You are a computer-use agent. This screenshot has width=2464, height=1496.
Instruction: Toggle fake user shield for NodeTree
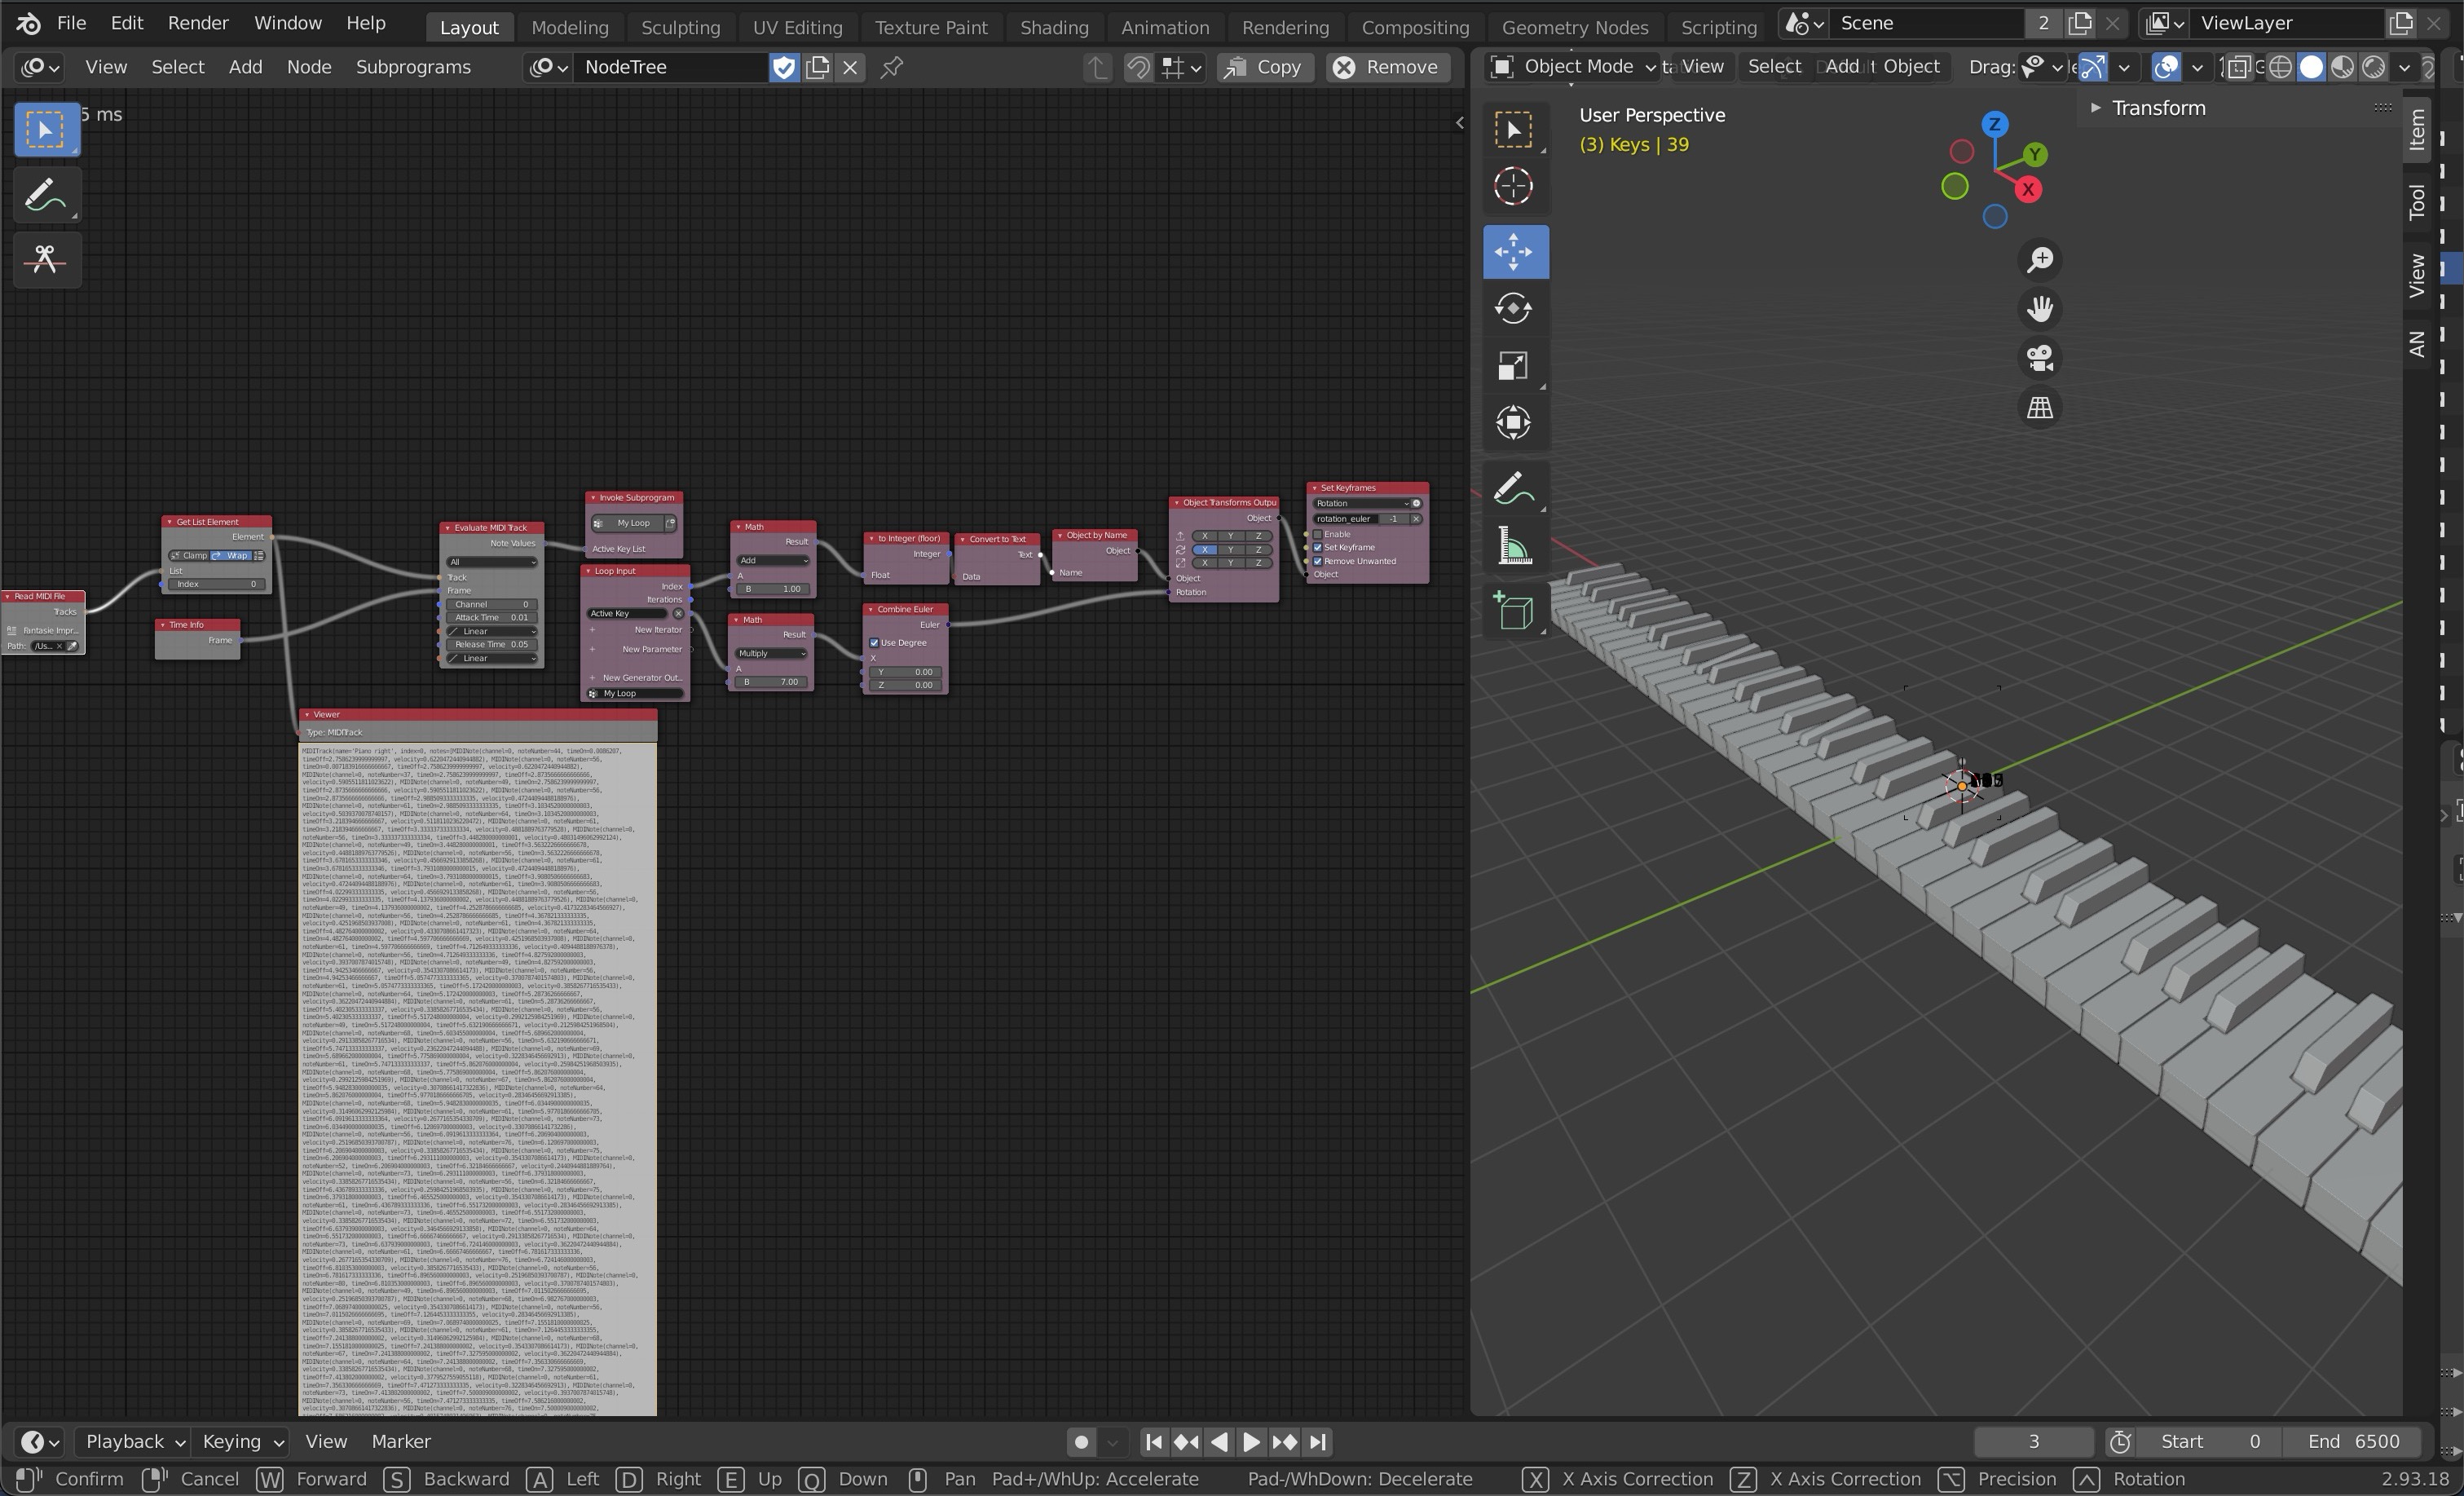point(785,67)
